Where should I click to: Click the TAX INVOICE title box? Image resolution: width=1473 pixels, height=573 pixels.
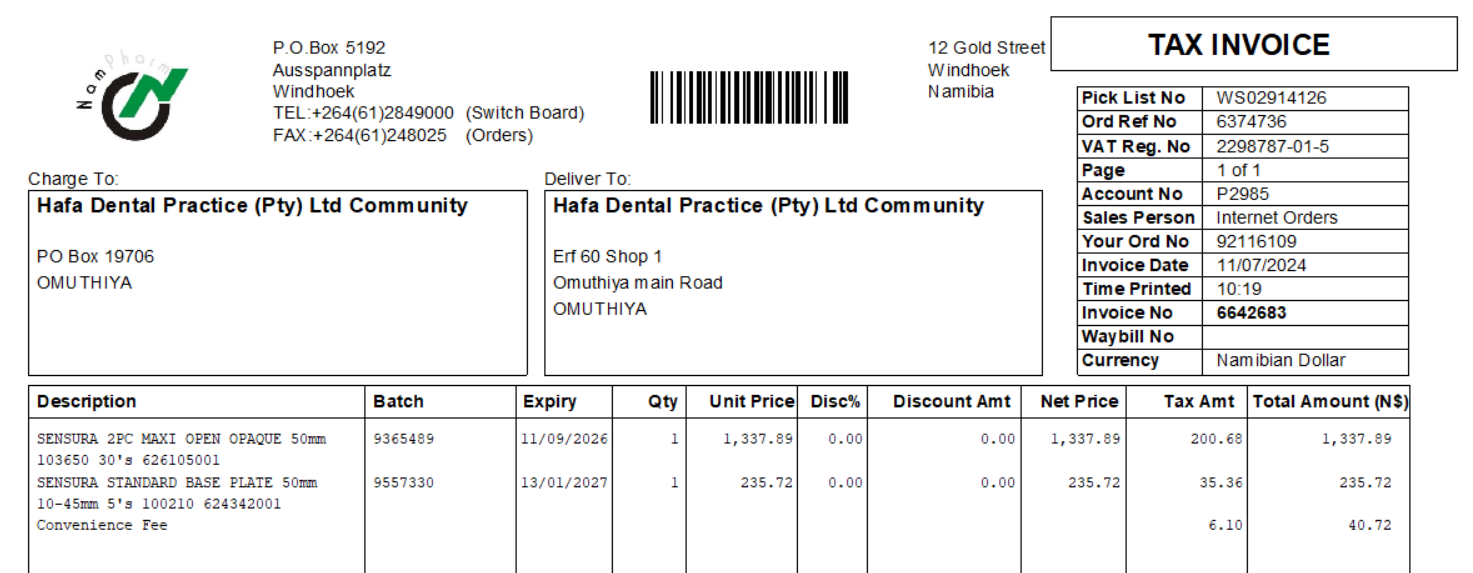pos(1253,44)
